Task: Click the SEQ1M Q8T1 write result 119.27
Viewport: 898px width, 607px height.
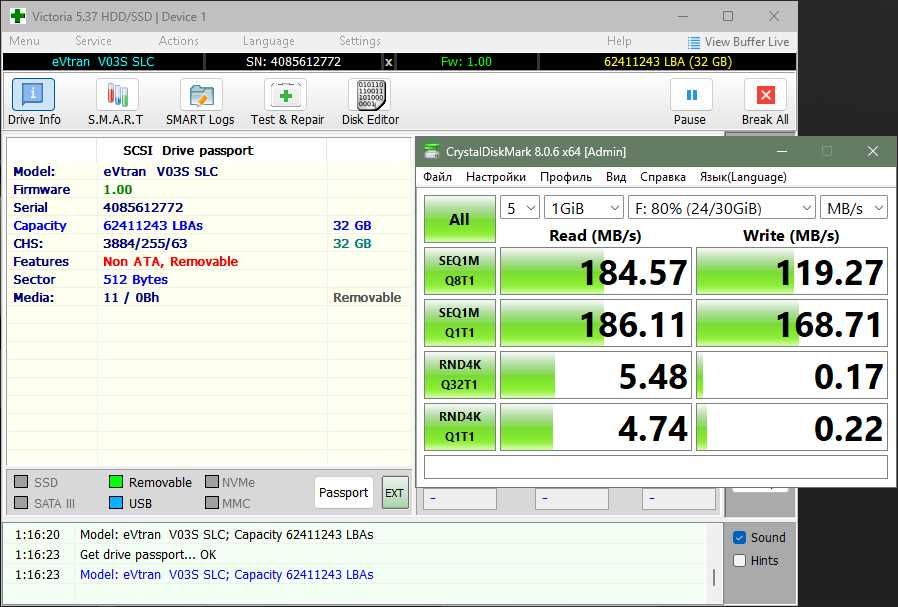Action: pos(792,271)
